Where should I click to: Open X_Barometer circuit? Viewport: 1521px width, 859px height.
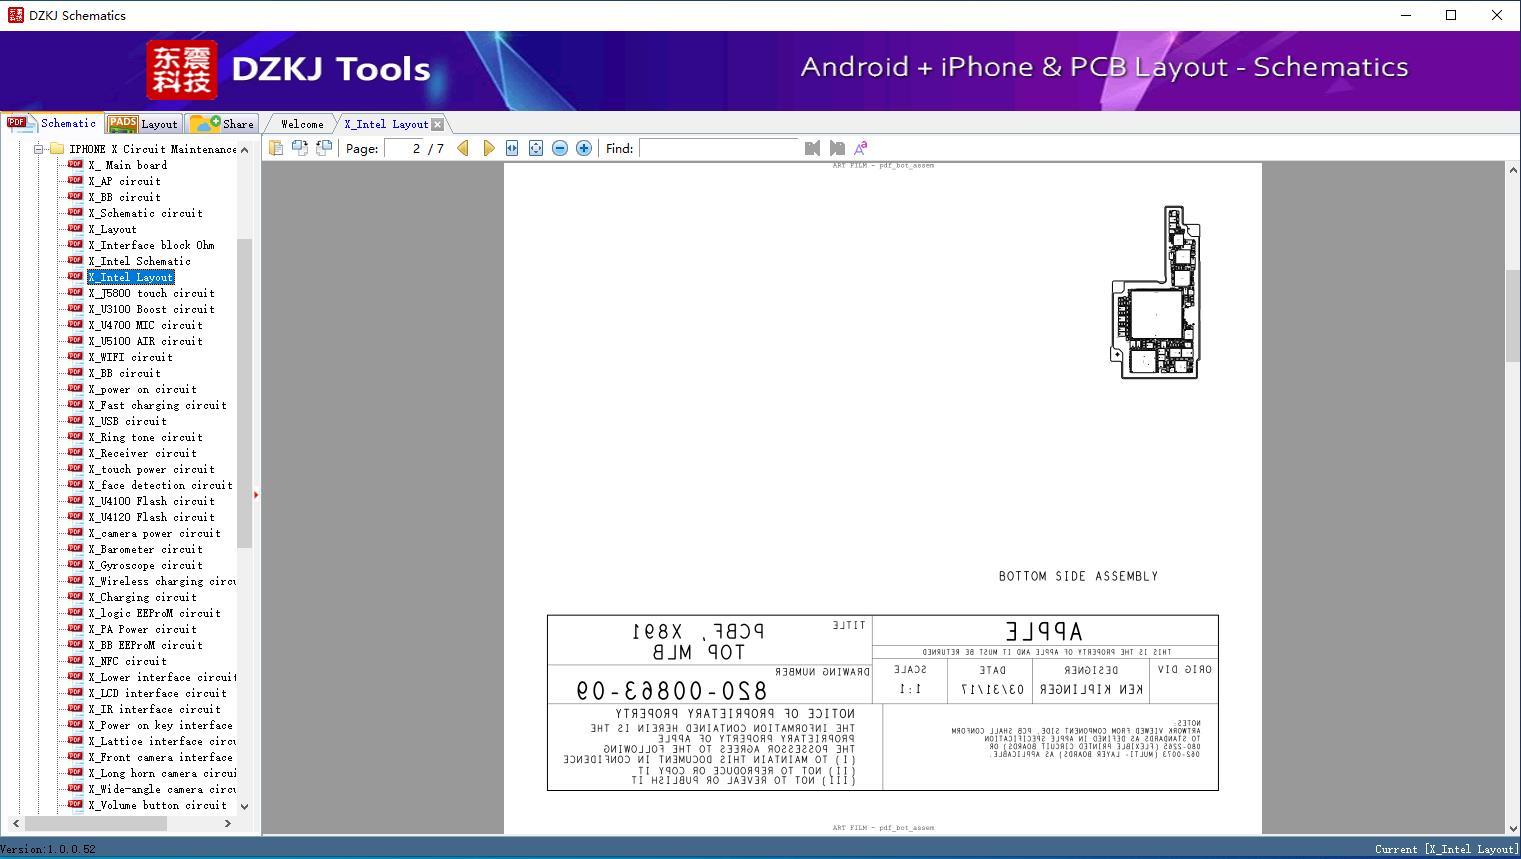point(145,549)
